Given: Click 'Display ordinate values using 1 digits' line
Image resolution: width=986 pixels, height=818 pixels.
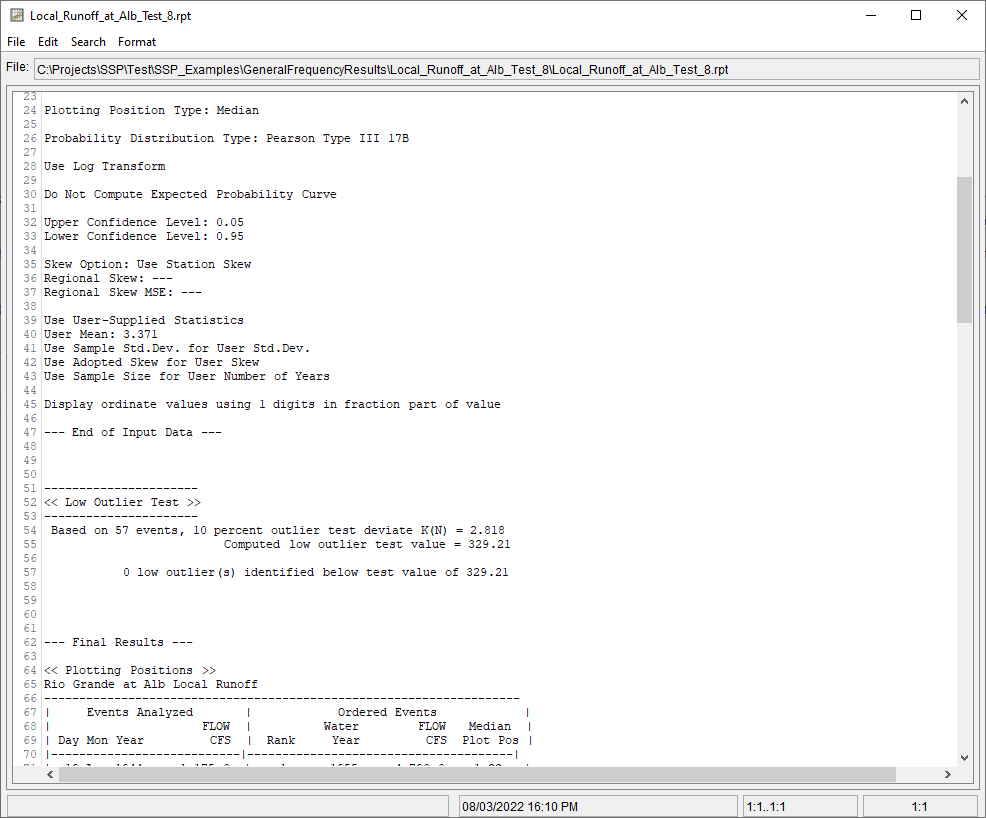Looking at the screenshot, I should pos(272,405).
